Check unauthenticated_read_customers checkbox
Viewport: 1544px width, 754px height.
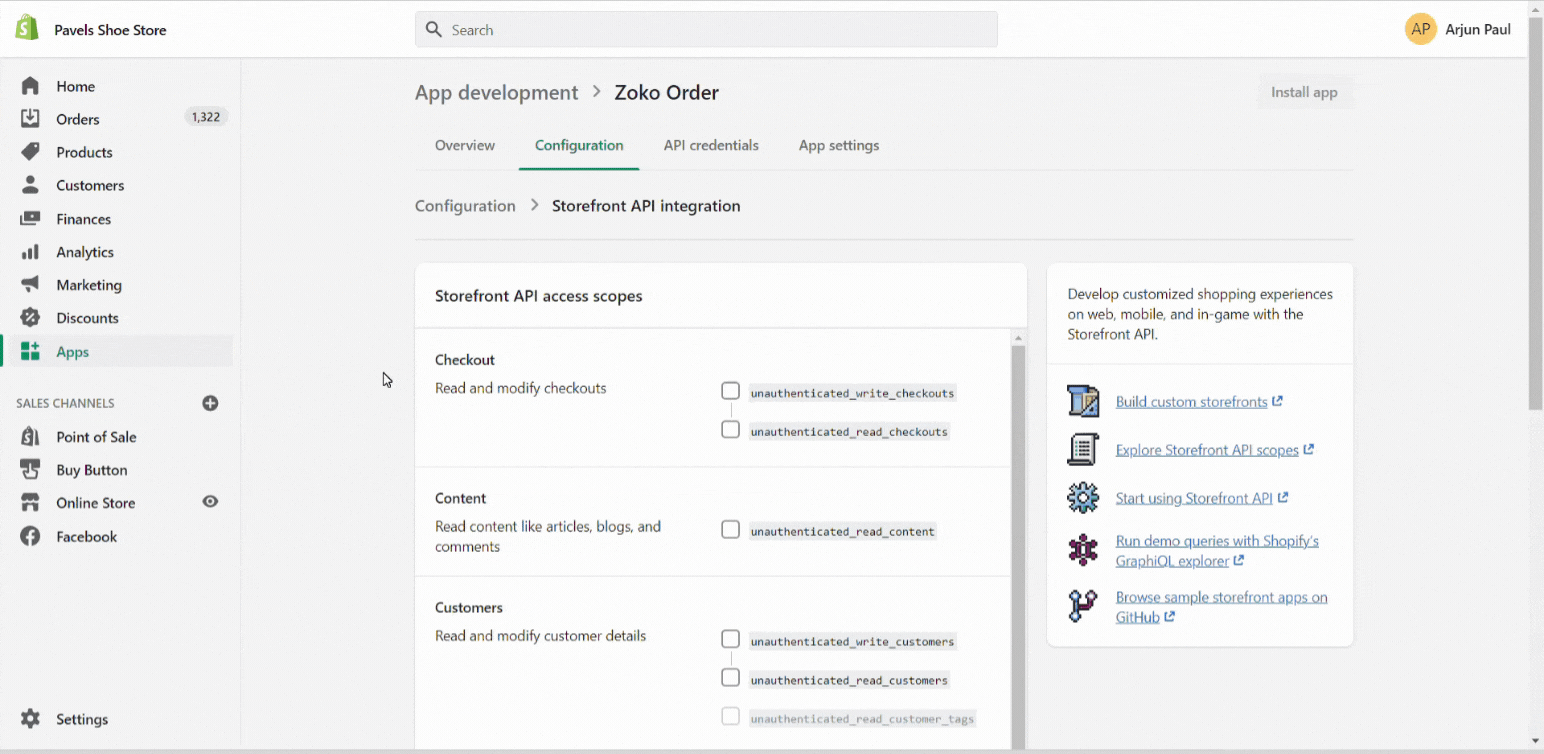[x=730, y=678]
